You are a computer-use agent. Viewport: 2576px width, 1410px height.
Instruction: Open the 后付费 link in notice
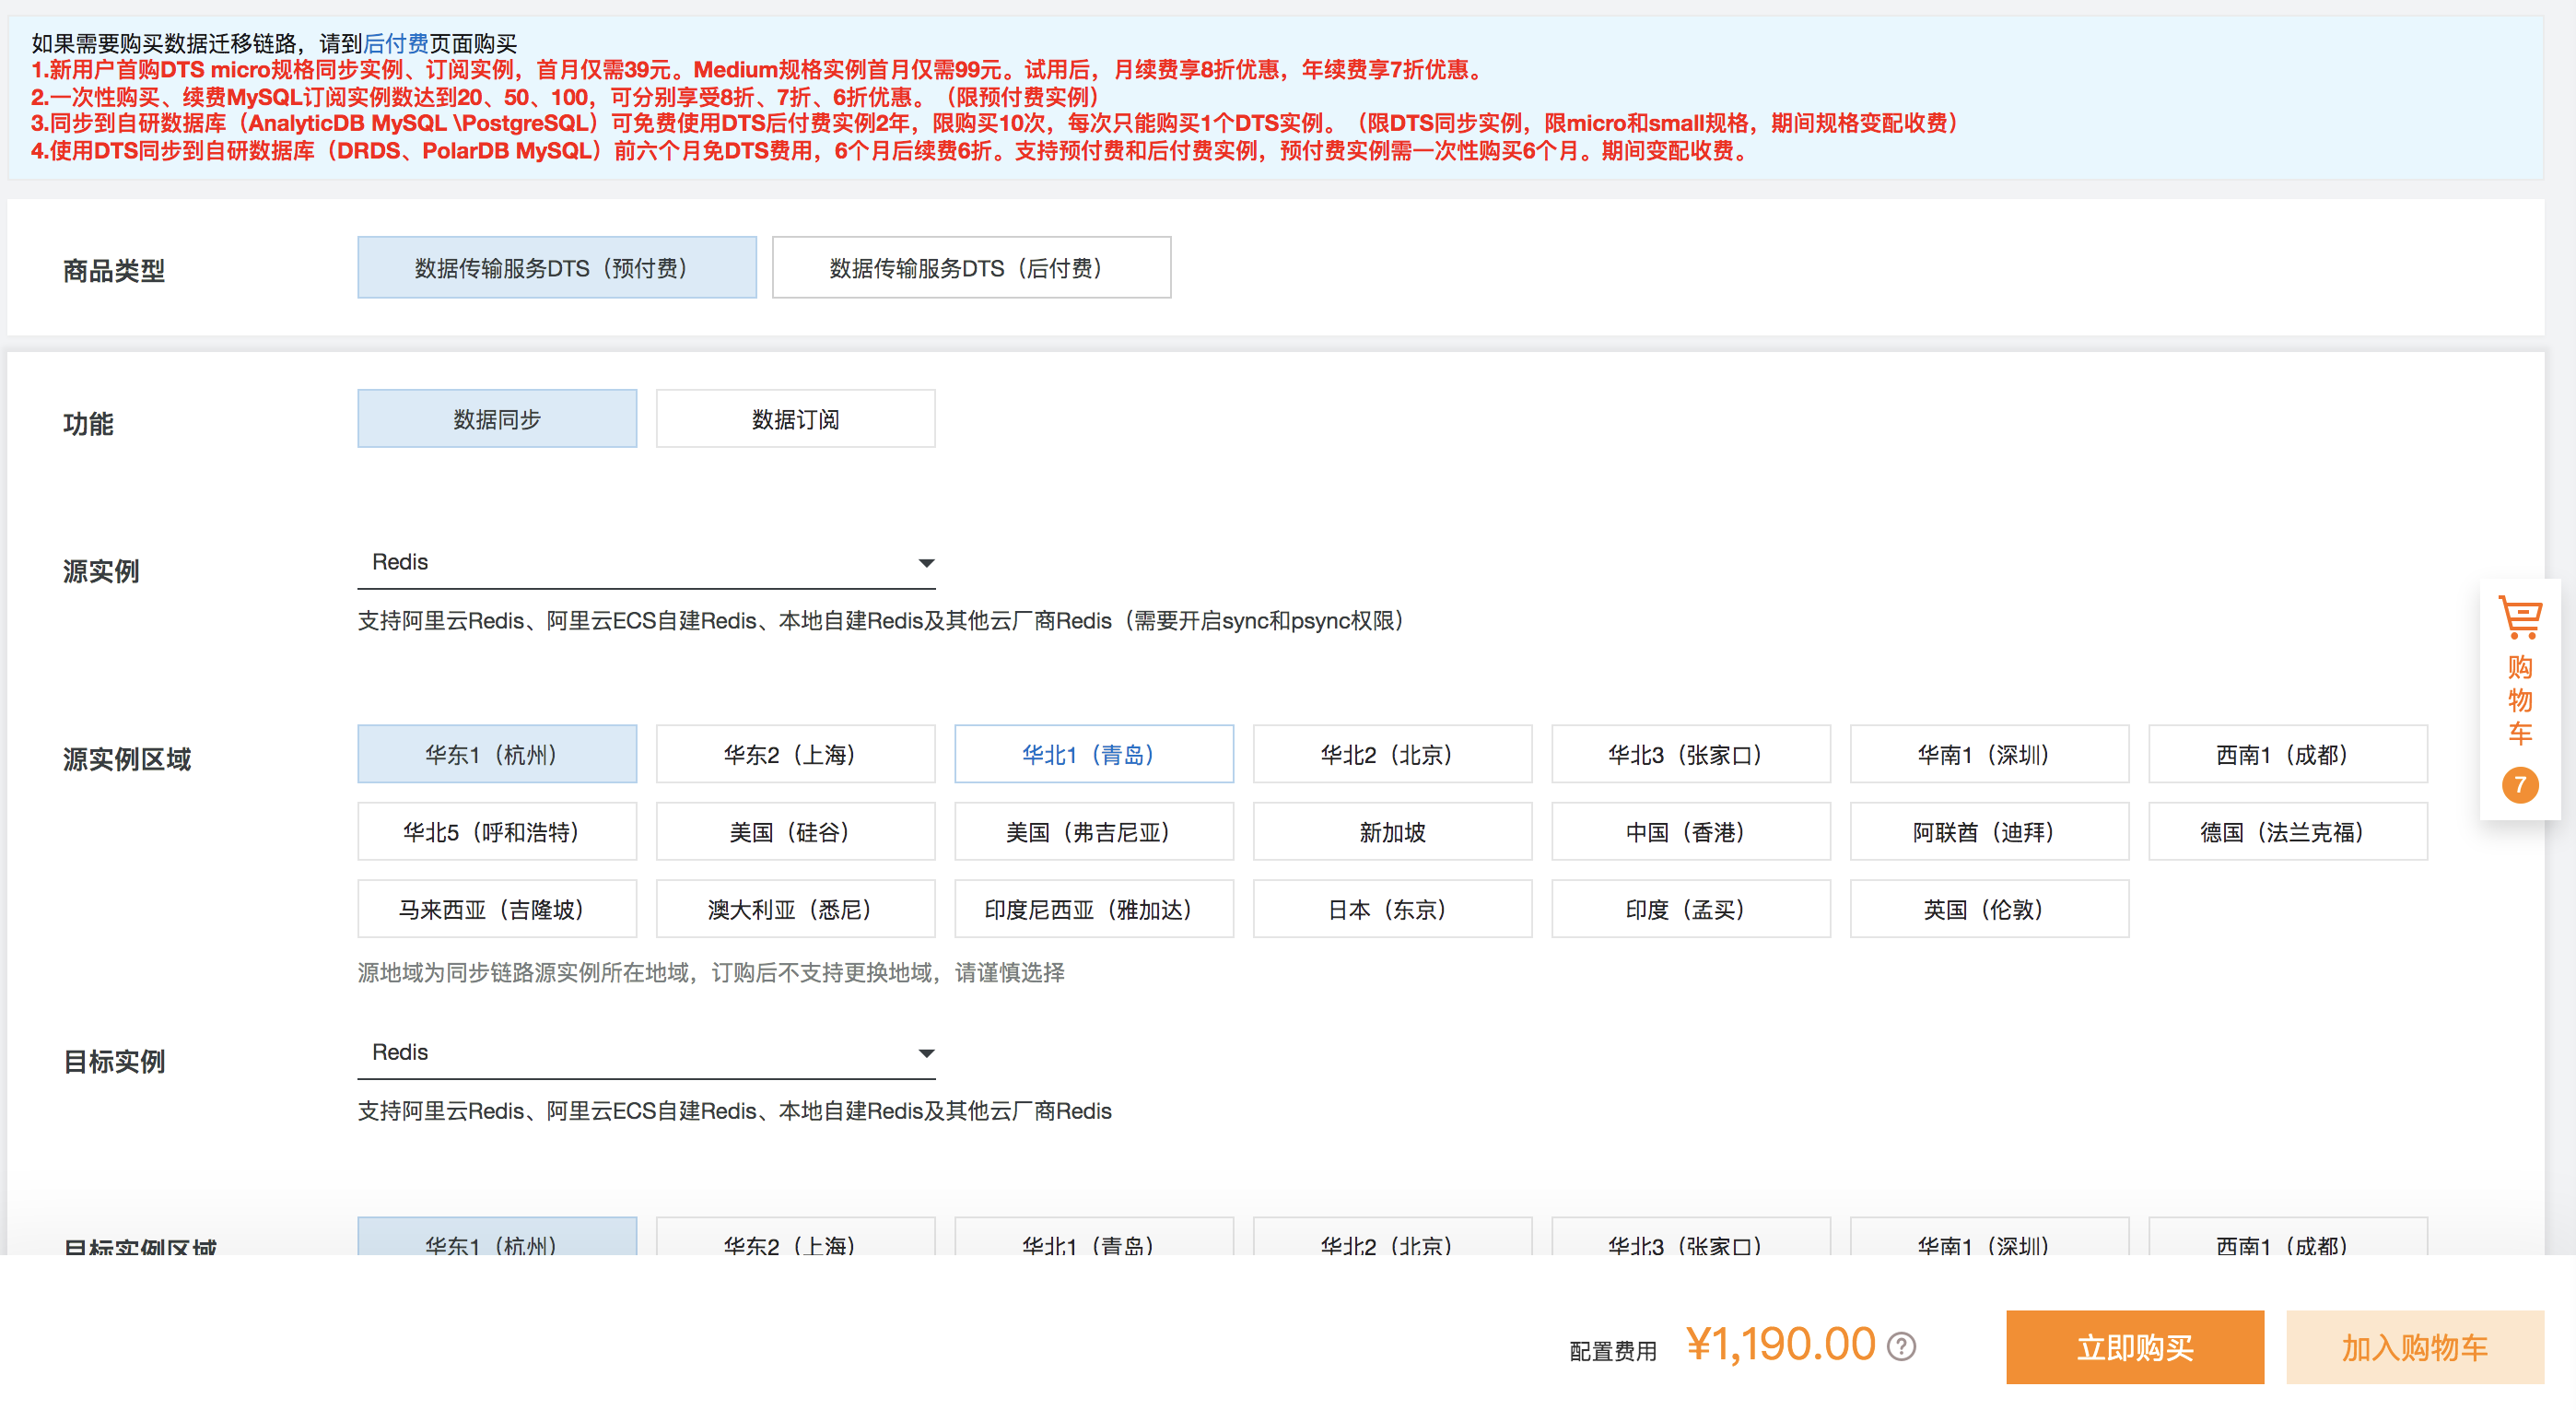(x=395, y=43)
